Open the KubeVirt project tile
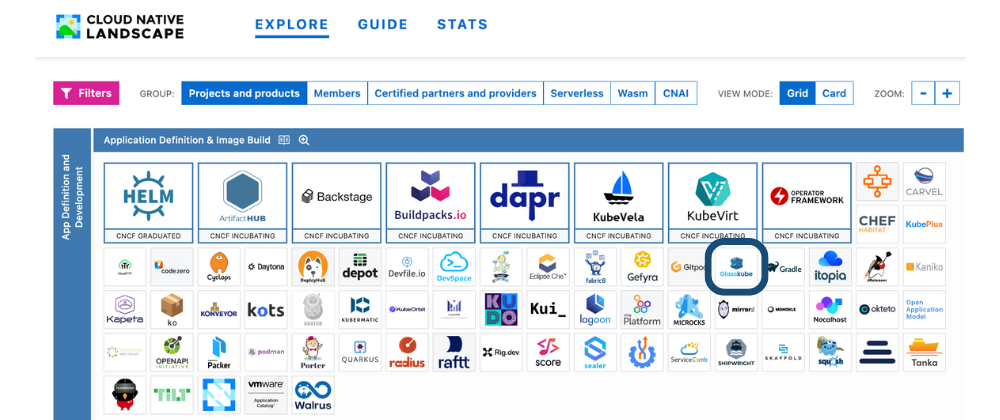The width and height of the screenshot is (1000, 420). (x=712, y=202)
